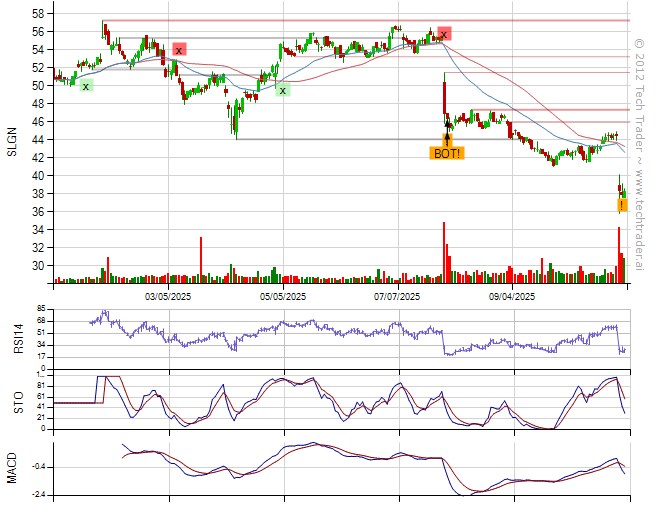Click the RSI14 indicator panel label
Viewport: 657px width, 514px height.
click(13, 339)
